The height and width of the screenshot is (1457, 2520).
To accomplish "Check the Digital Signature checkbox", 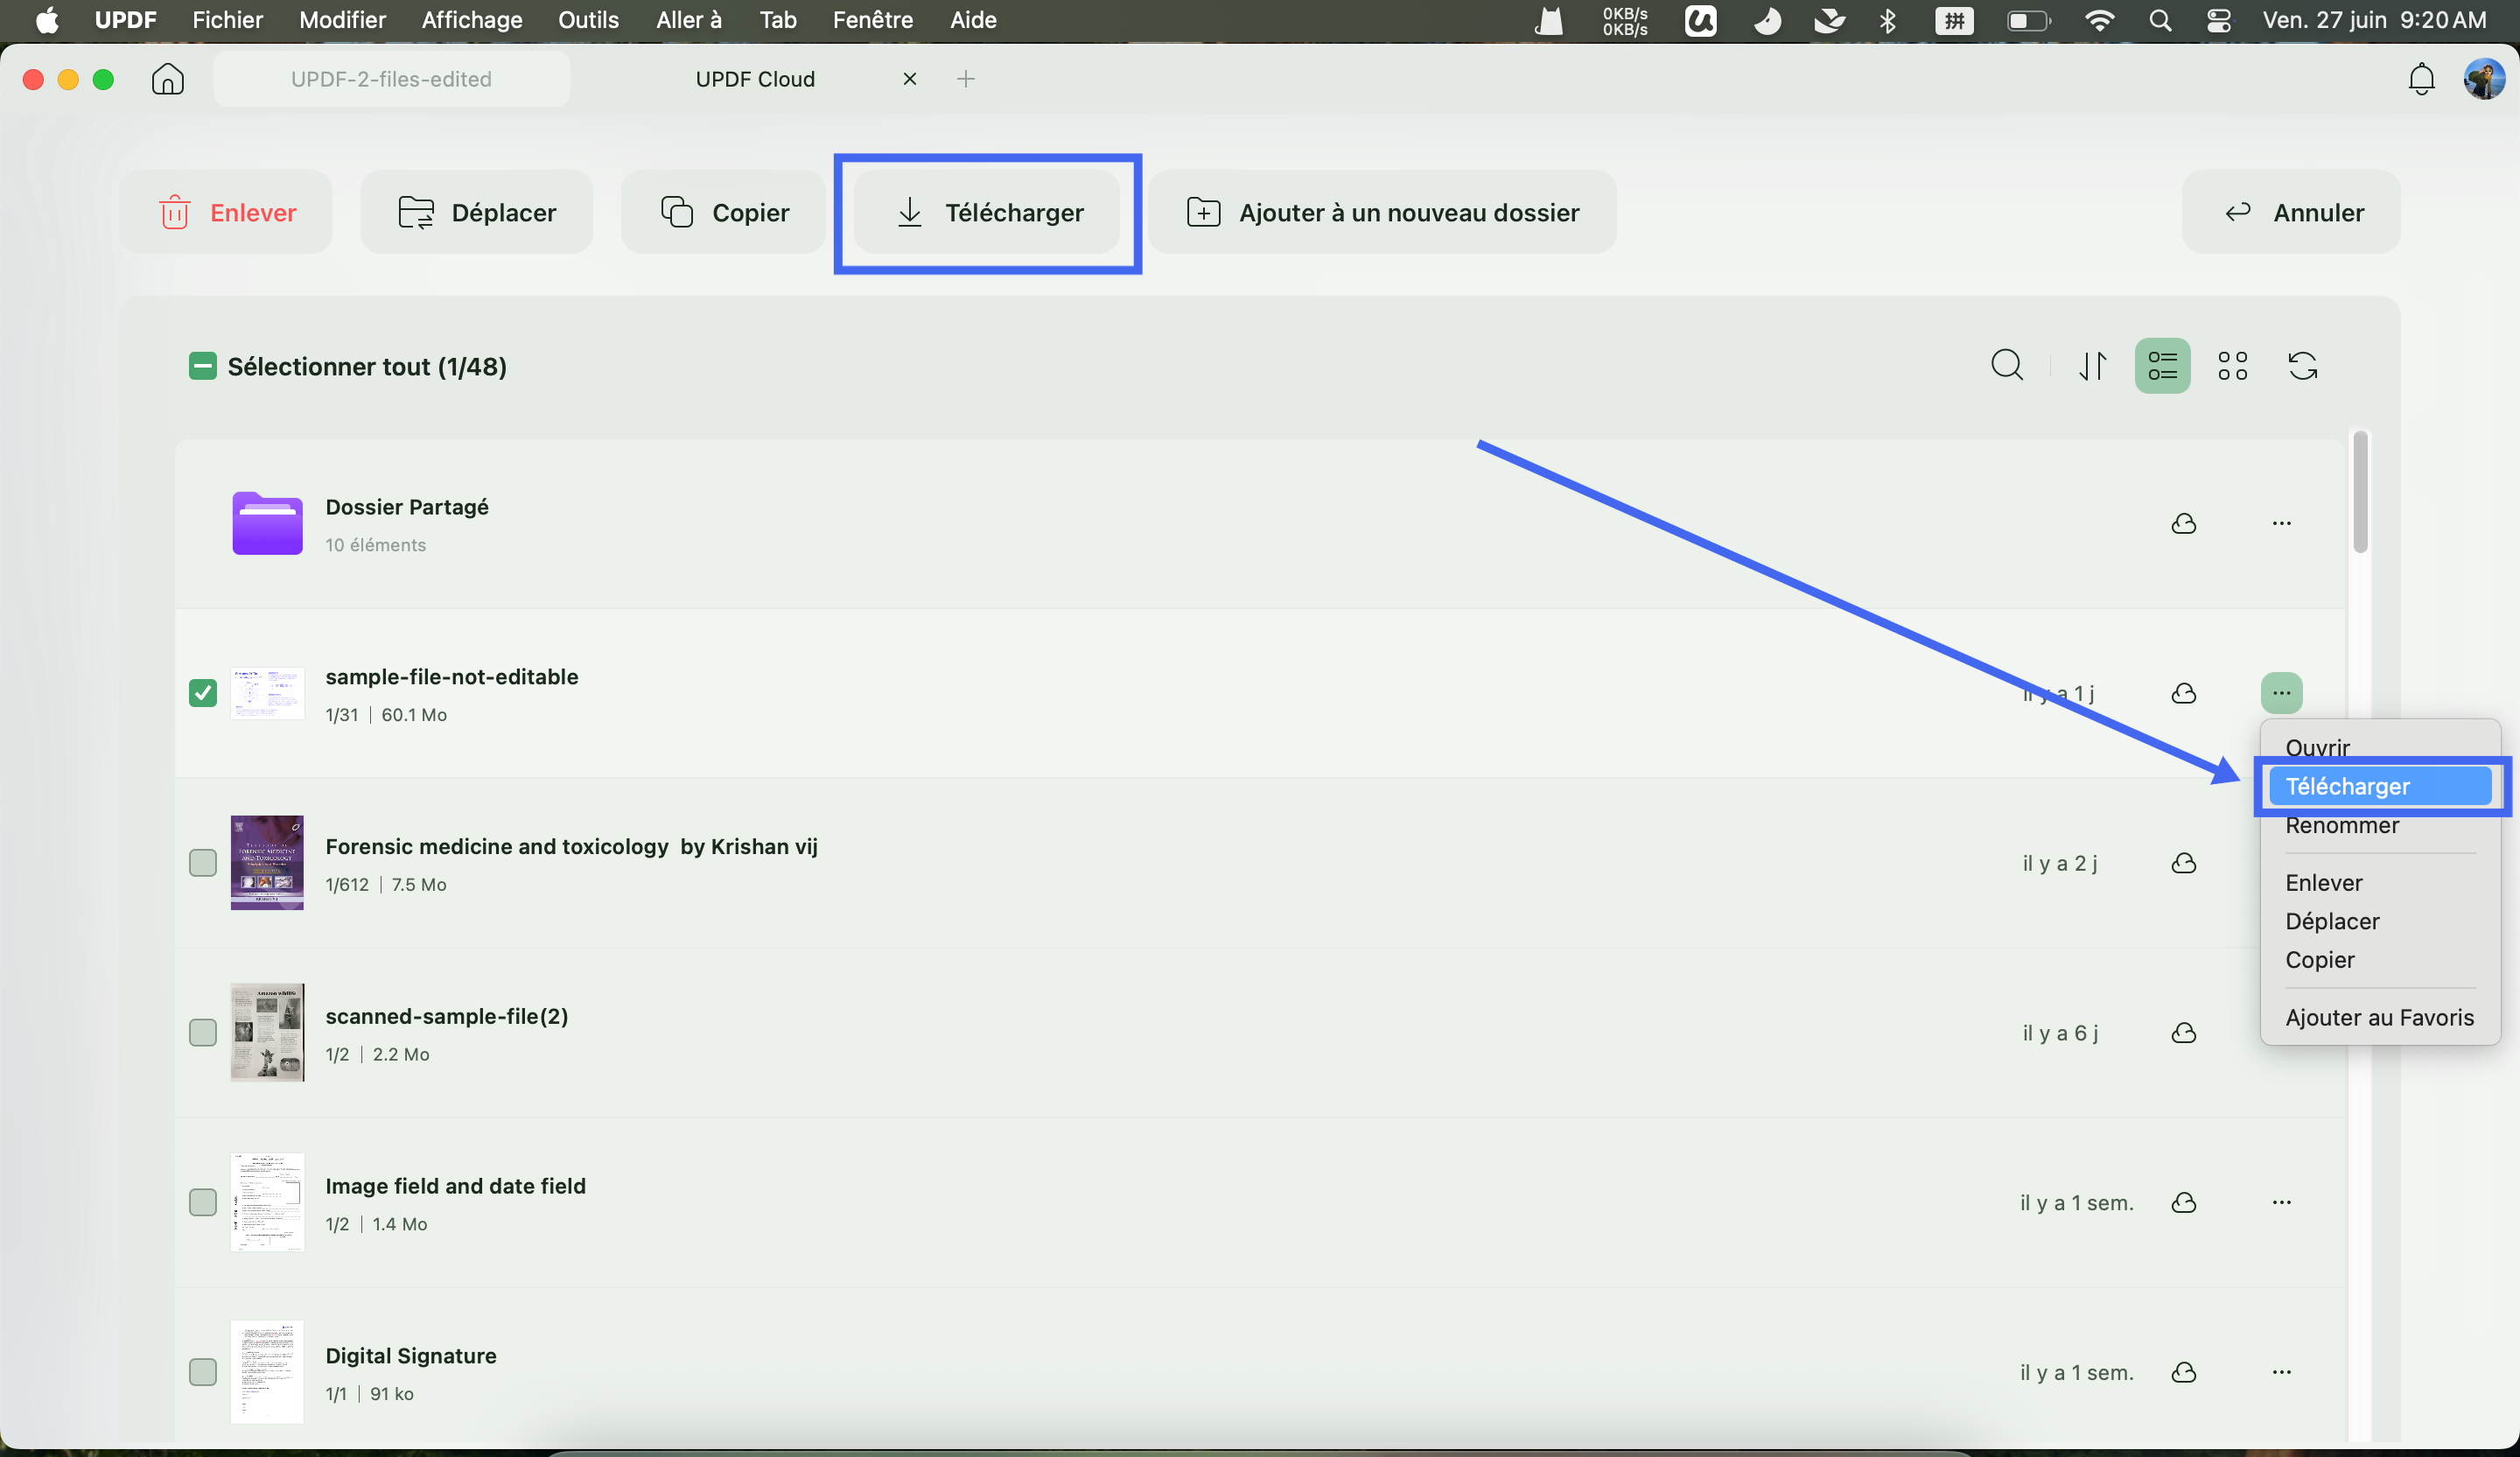I will point(202,1372).
